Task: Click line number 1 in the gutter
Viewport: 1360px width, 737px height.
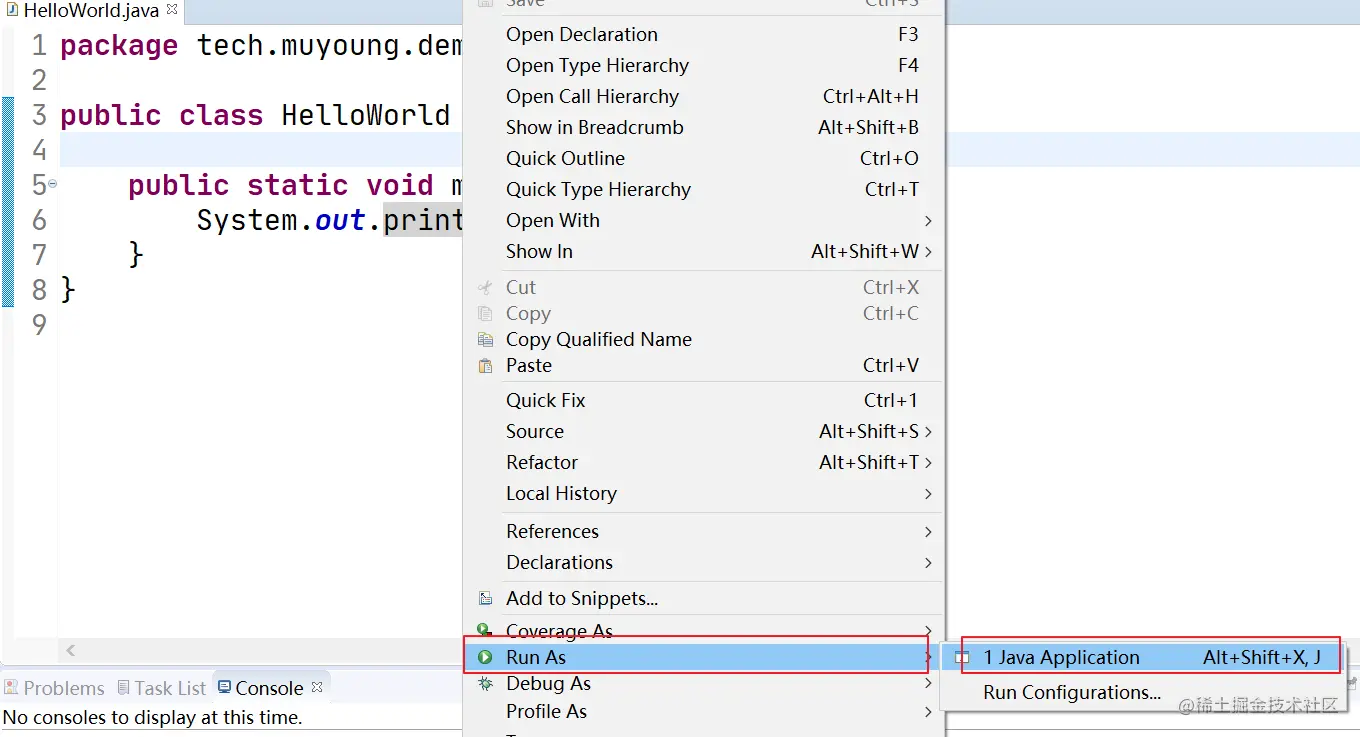Action: pos(39,46)
